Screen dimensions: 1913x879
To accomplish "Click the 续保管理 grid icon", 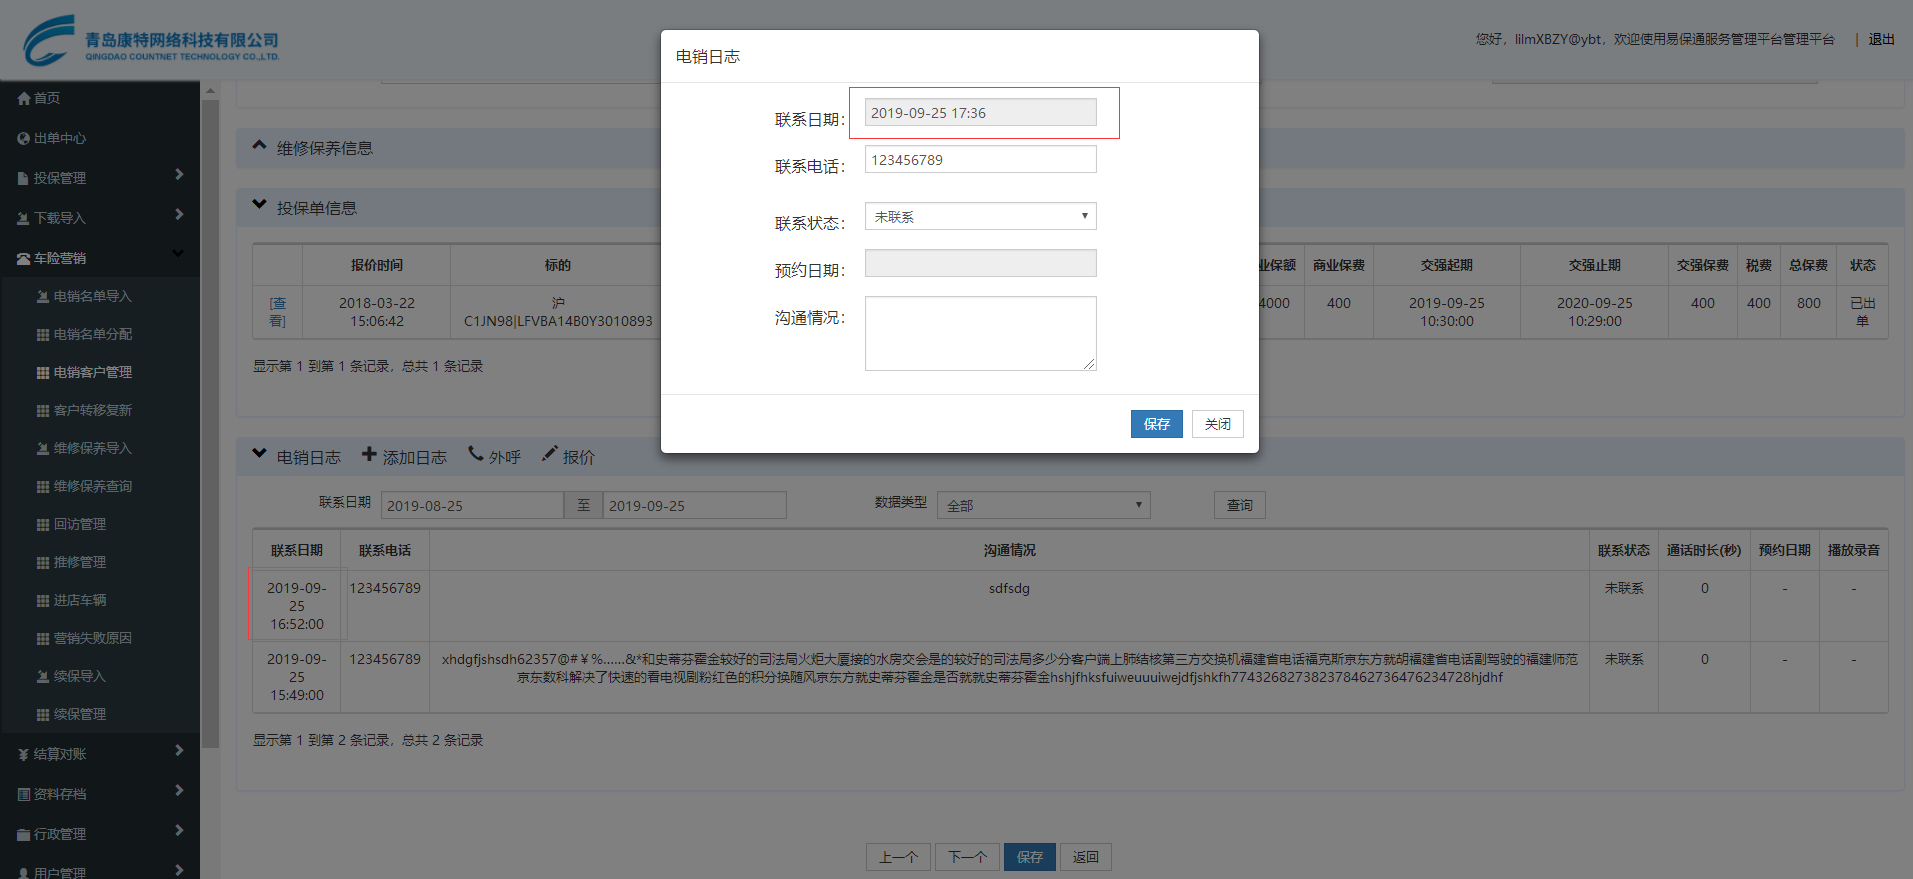I will coord(43,714).
